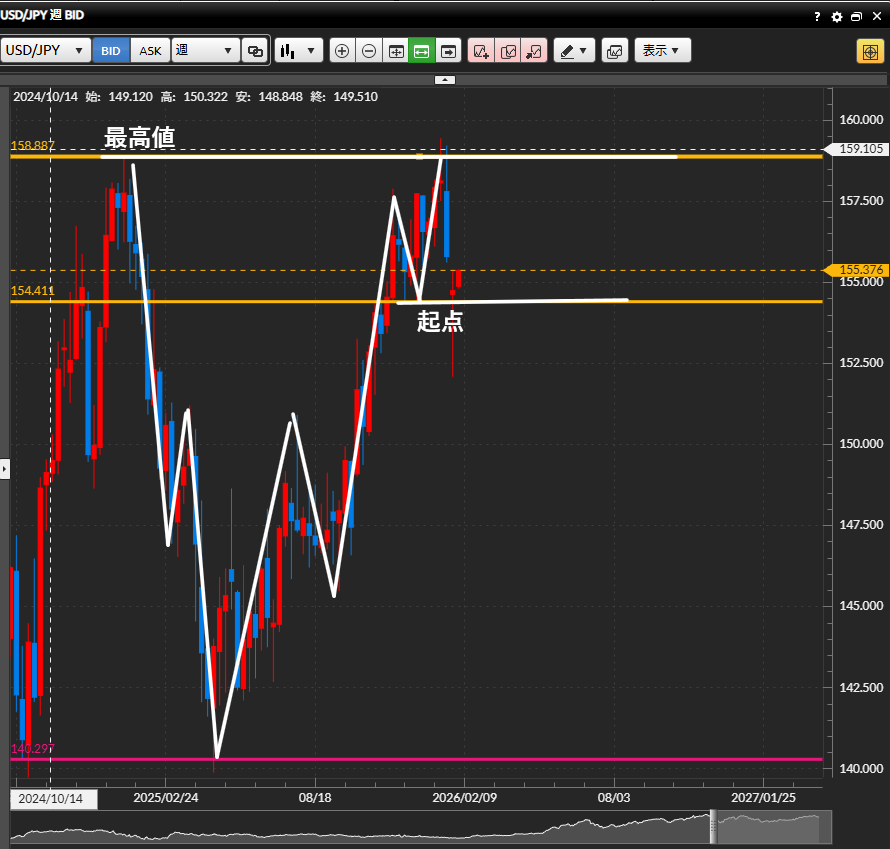This screenshot has width=890, height=849.
Task: Click the compare chart overlay icon
Action: (508, 51)
